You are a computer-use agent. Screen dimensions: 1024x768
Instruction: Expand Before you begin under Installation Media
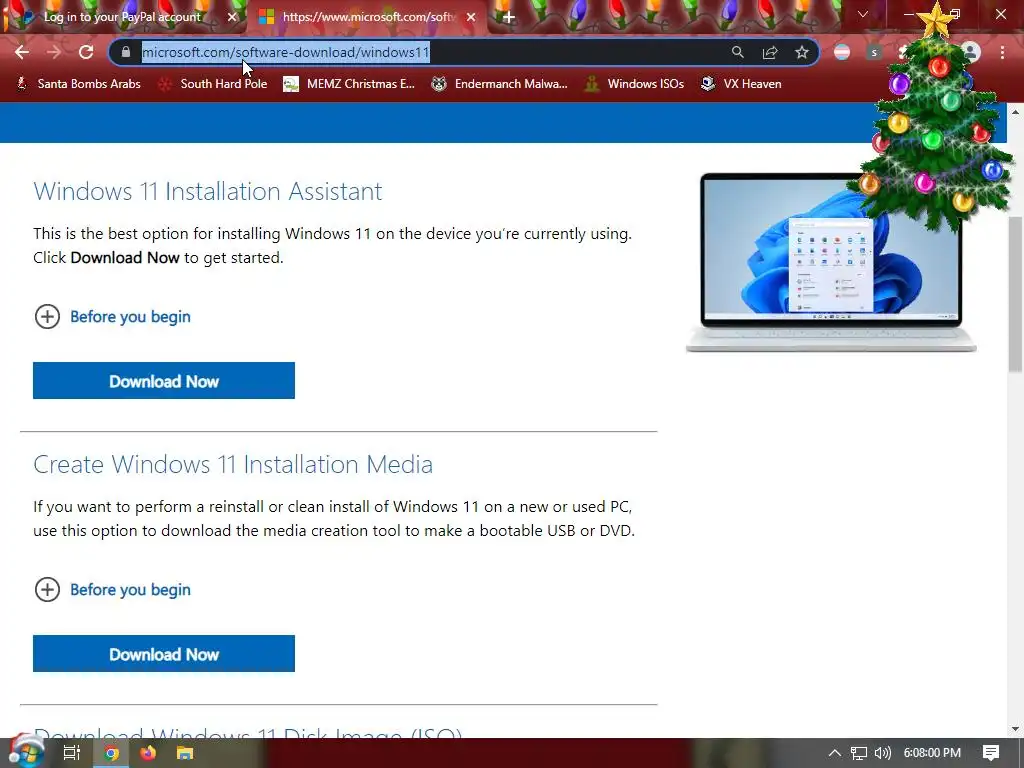(x=112, y=590)
